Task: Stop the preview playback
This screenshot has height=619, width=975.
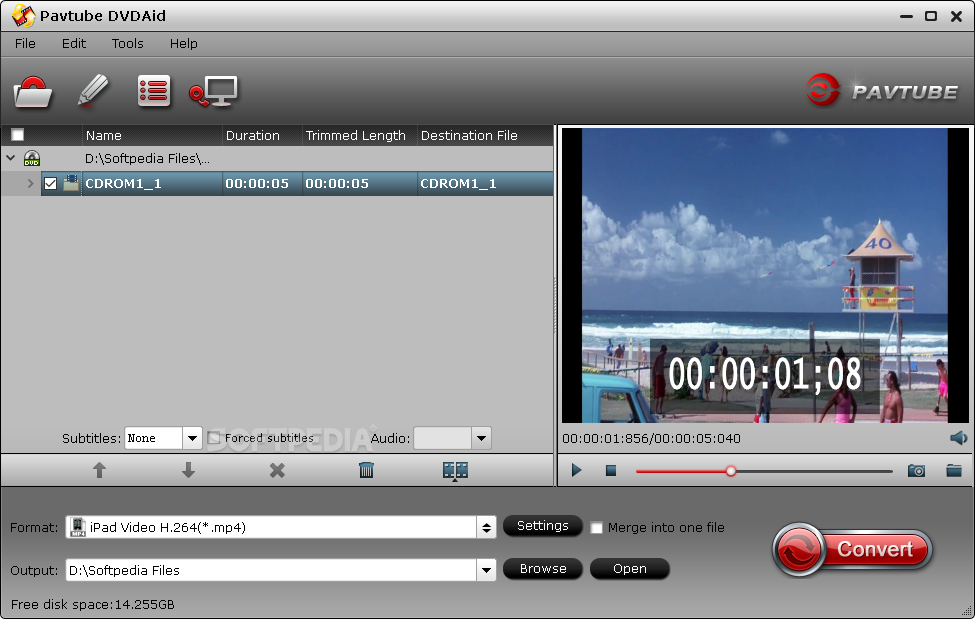Action: click(611, 471)
